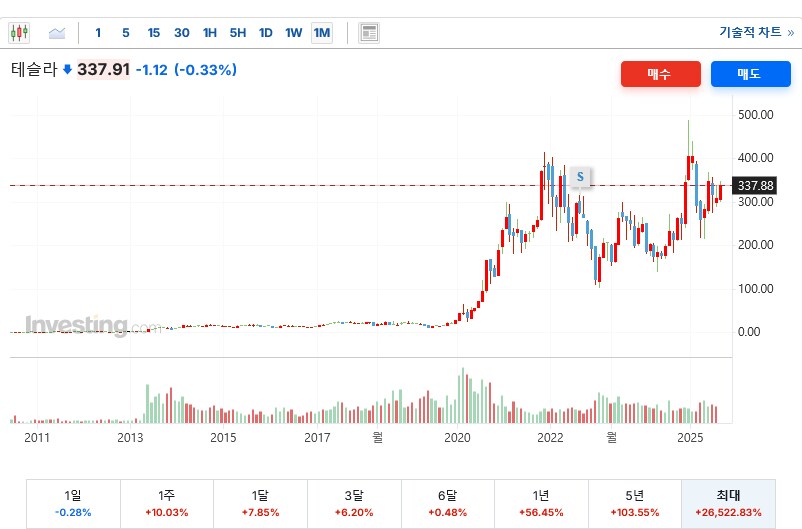The height and width of the screenshot is (529, 802).
Task: Click the S split marker on chart
Action: (579, 177)
